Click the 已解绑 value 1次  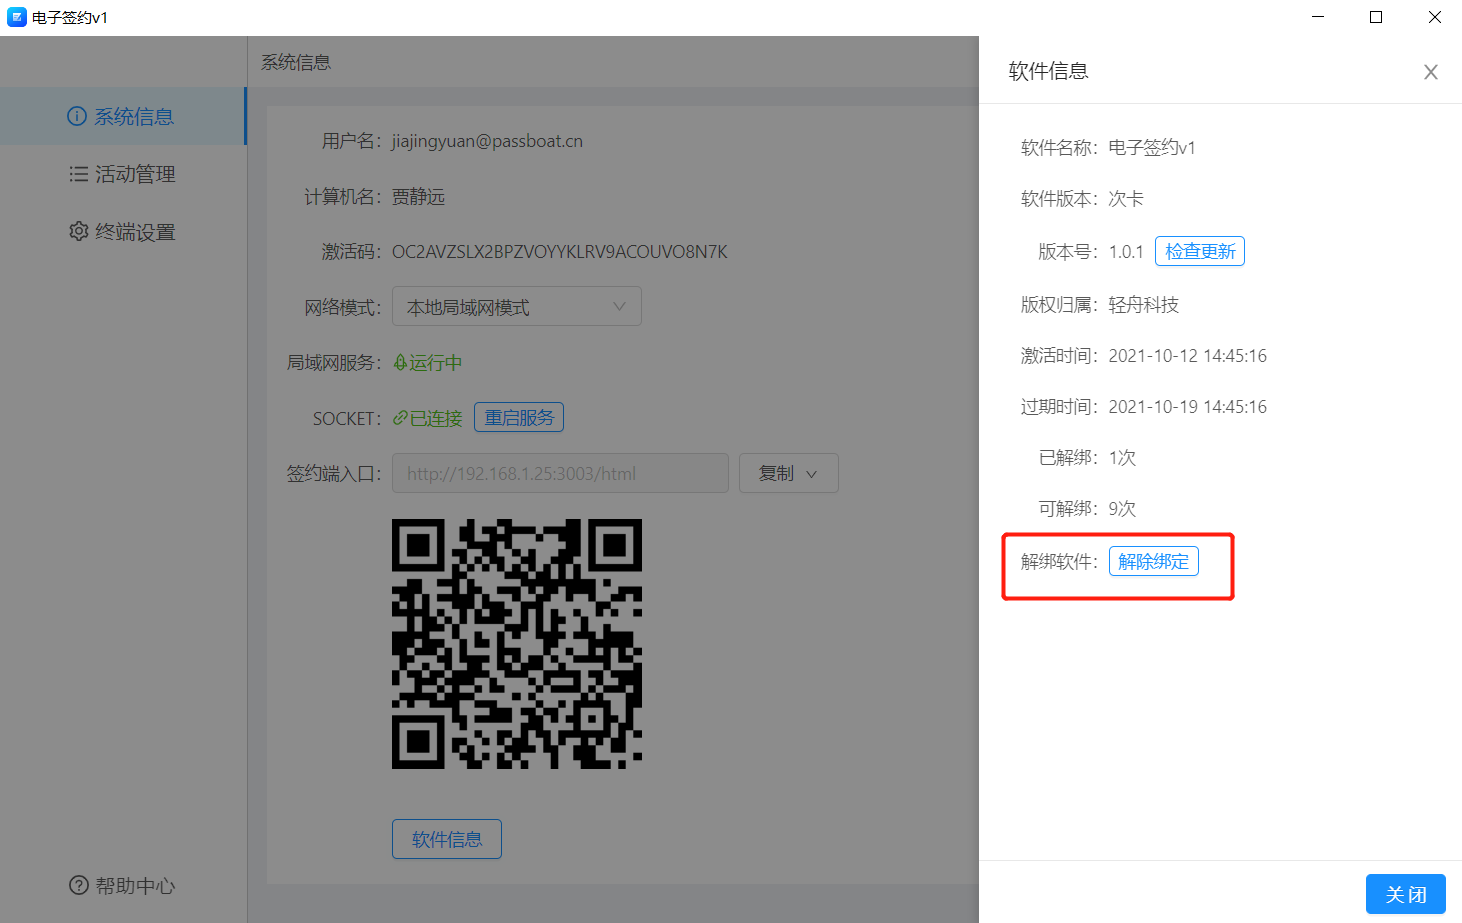click(x=1122, y=457)
